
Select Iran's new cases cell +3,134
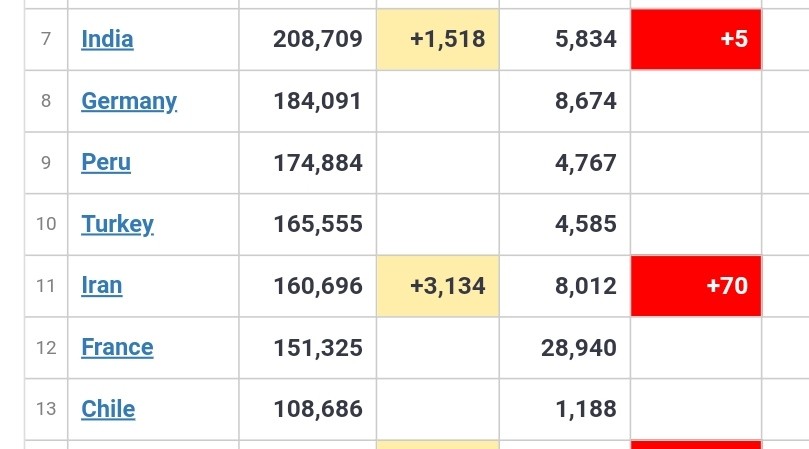[x=438, y=286]
